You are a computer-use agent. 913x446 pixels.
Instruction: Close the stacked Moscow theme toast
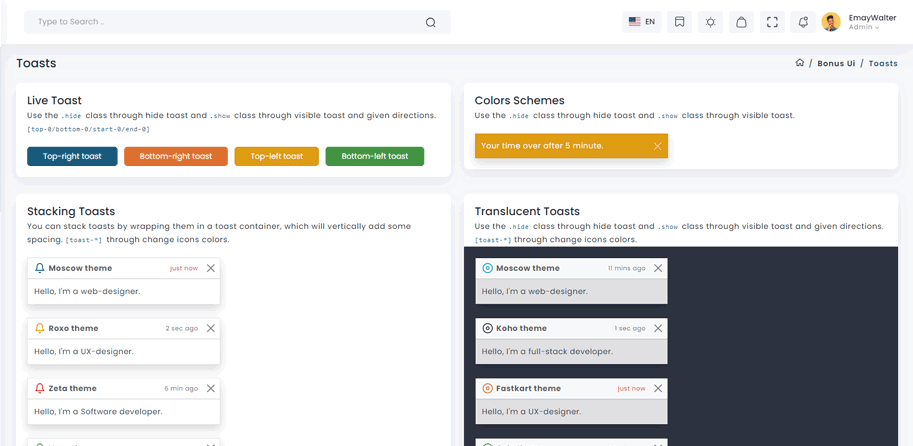[210, 268]
